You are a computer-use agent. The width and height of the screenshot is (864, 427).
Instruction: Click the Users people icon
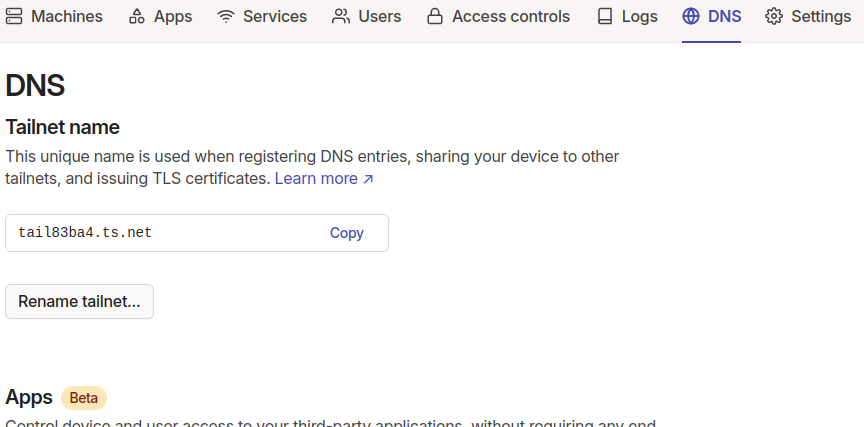(341, 17)
